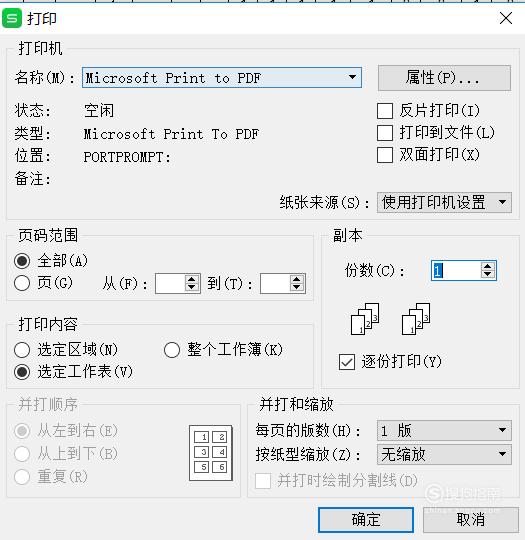Uncheck 逐份打印(Y) collate option
This screenshot has height=540, width=525.
pos(347,362)
